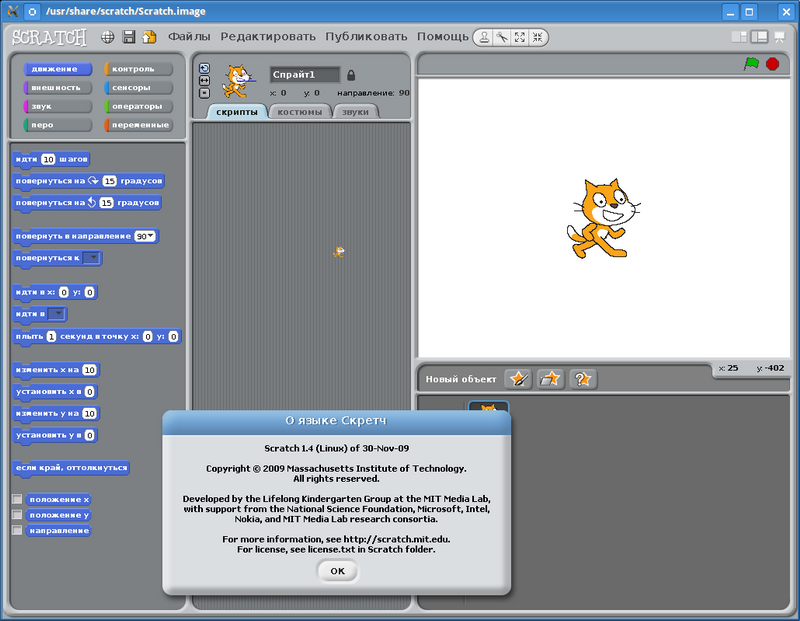This screenshot has width=800, height=621.
Task: Select the can-rotate style button
Action: click(x=204, y=68)
